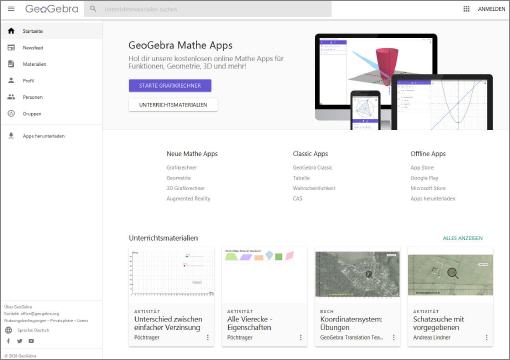Select Startseite in the sidebar

52,31
